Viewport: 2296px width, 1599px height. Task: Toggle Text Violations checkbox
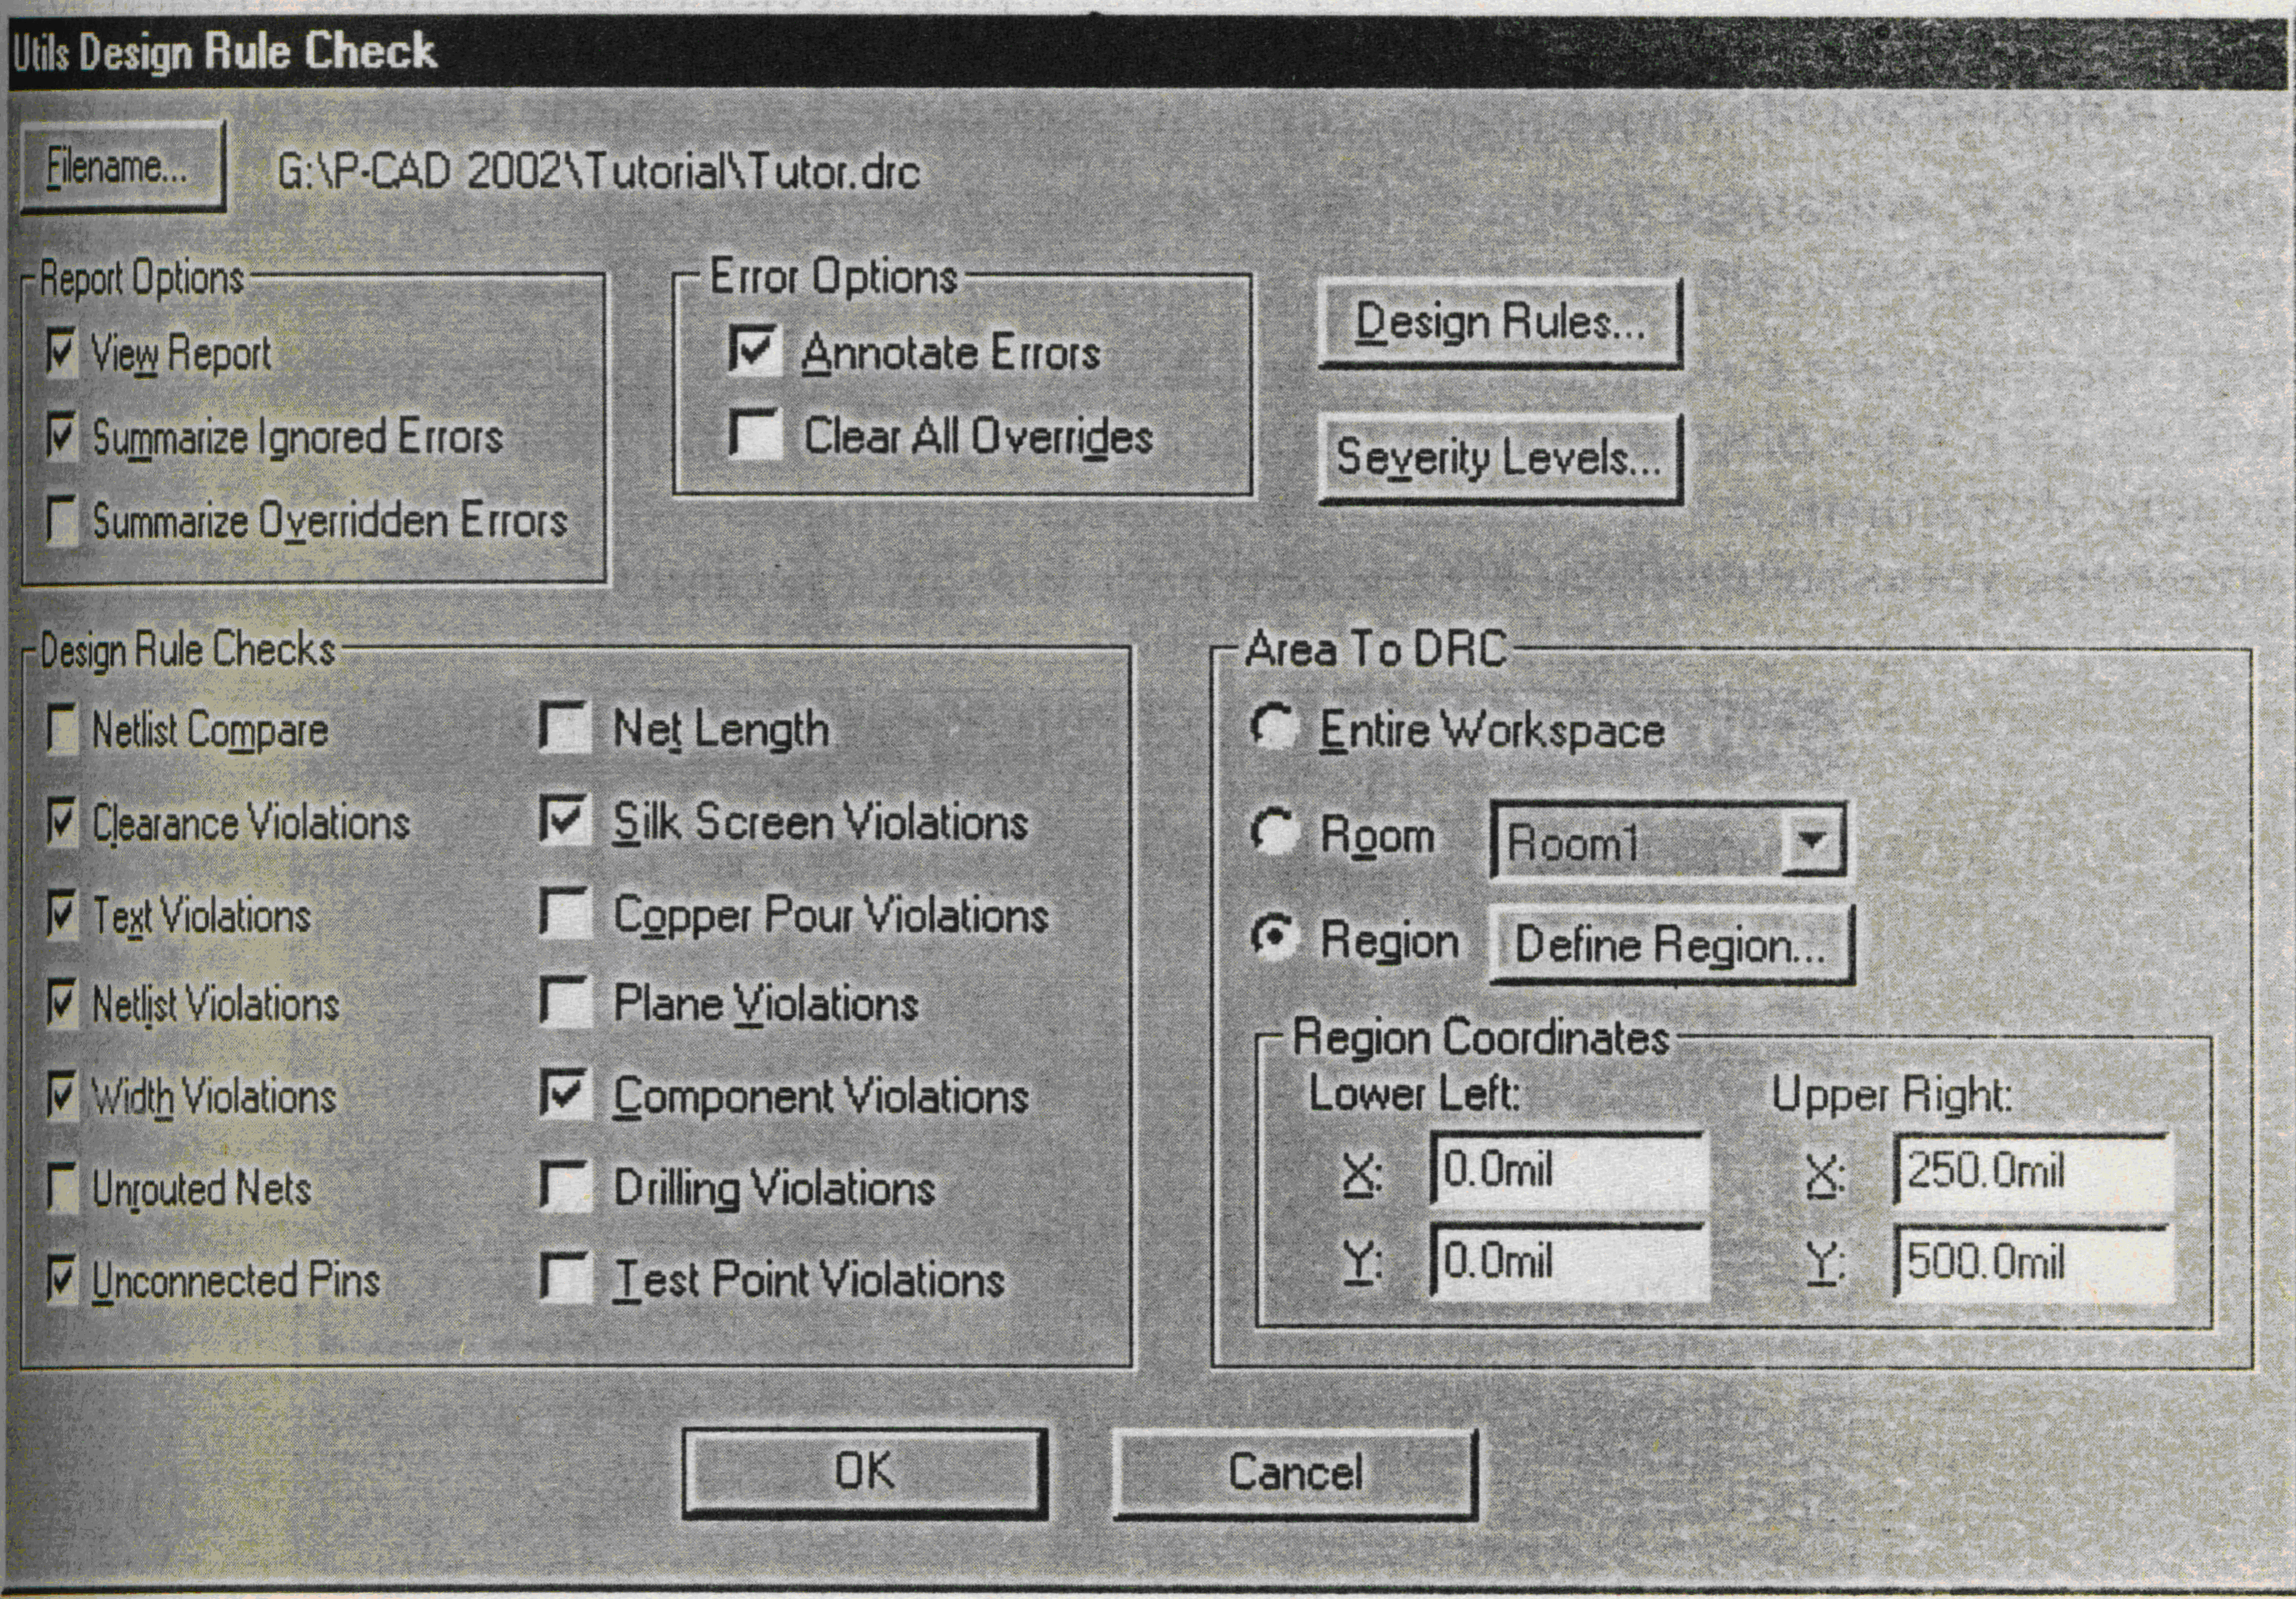pyautogui.click(x=62, y=914)
